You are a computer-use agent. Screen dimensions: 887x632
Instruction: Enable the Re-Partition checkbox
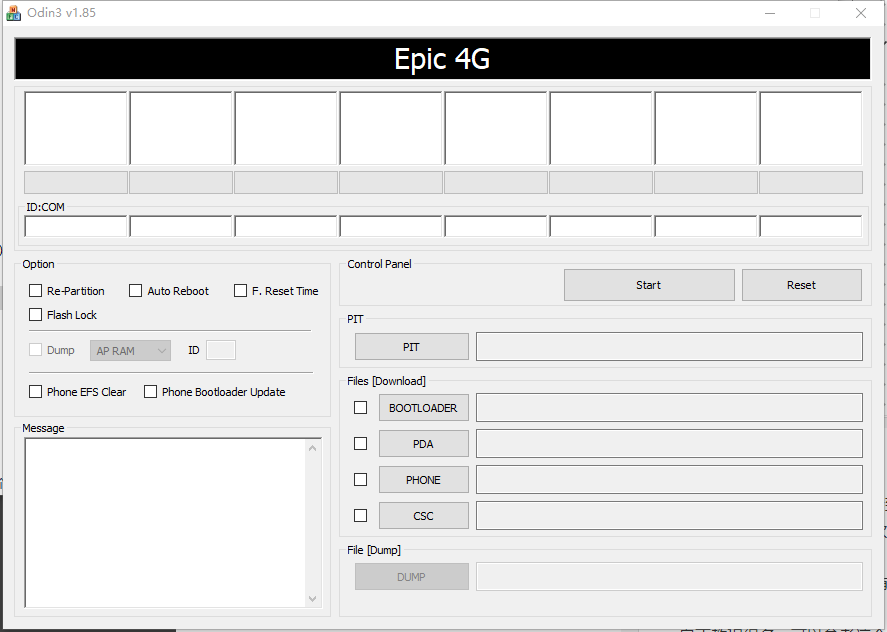coord(36,291)
